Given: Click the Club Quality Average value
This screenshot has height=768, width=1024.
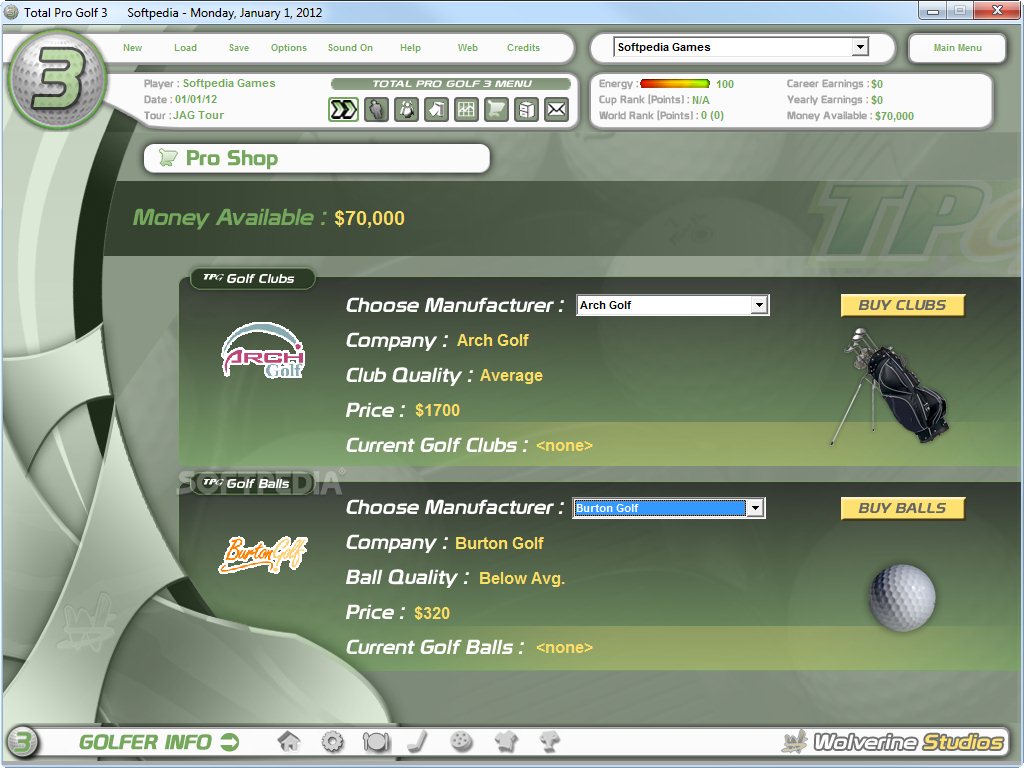Looking at the screenshot, I should (x=511, y=376).
